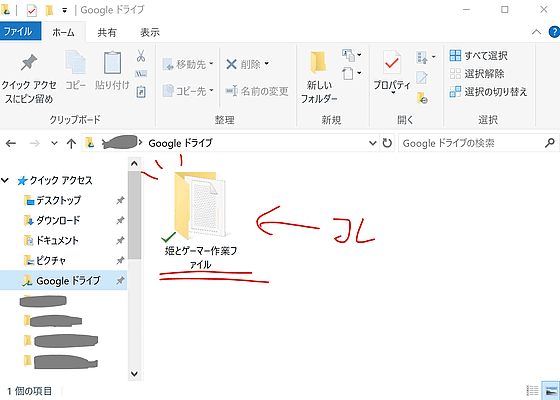Click navigation pane scroll down arrow

click(134, 374)
